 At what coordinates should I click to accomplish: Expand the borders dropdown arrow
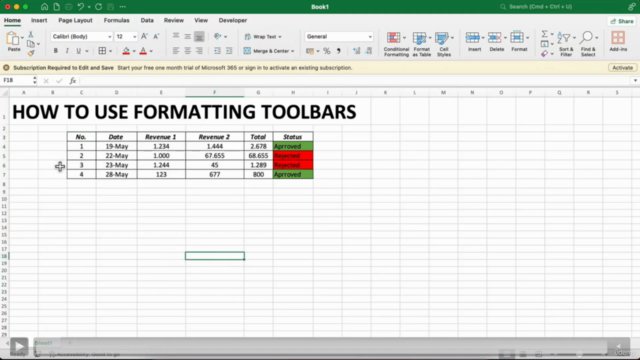(110, 51)
